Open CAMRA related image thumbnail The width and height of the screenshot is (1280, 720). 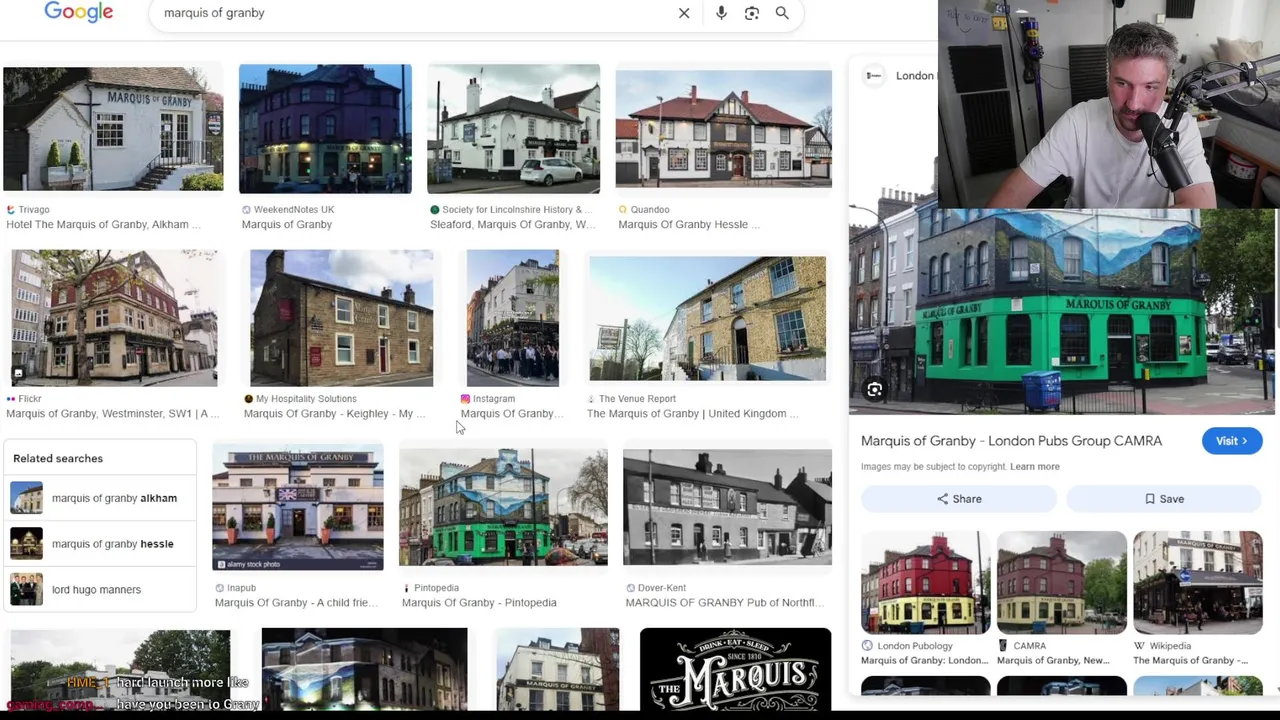click(x=1061, y=583)
